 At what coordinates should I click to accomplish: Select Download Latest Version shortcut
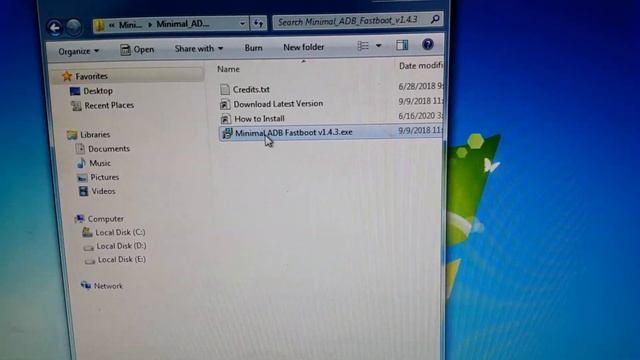[x=278, y=104]
